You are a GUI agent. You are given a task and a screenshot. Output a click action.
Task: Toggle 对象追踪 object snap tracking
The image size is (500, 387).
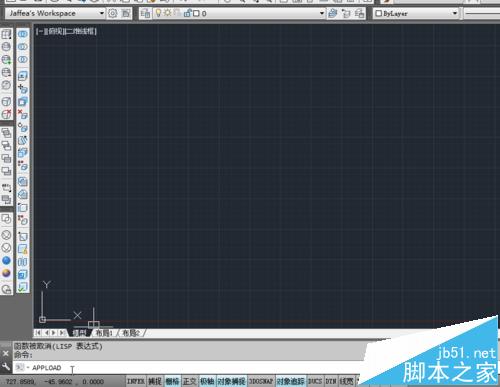[290, 381]
